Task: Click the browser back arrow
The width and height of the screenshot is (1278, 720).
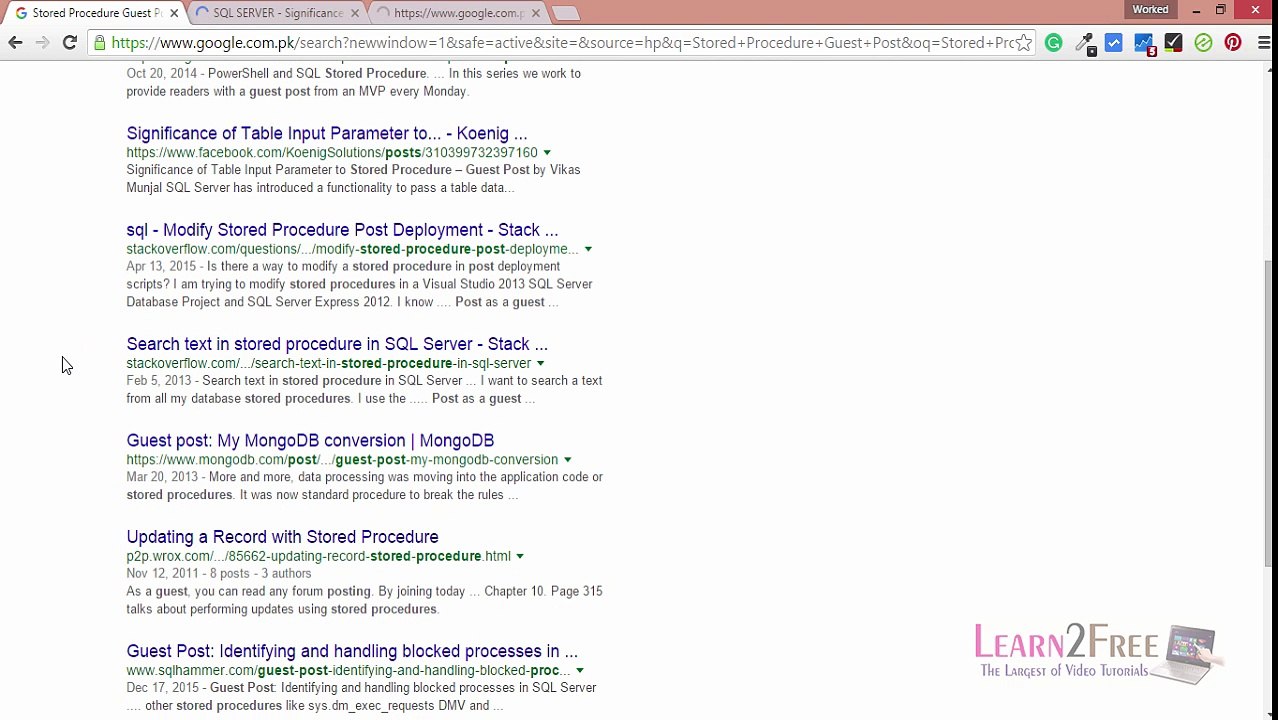Action: click(x=15, y=43)
